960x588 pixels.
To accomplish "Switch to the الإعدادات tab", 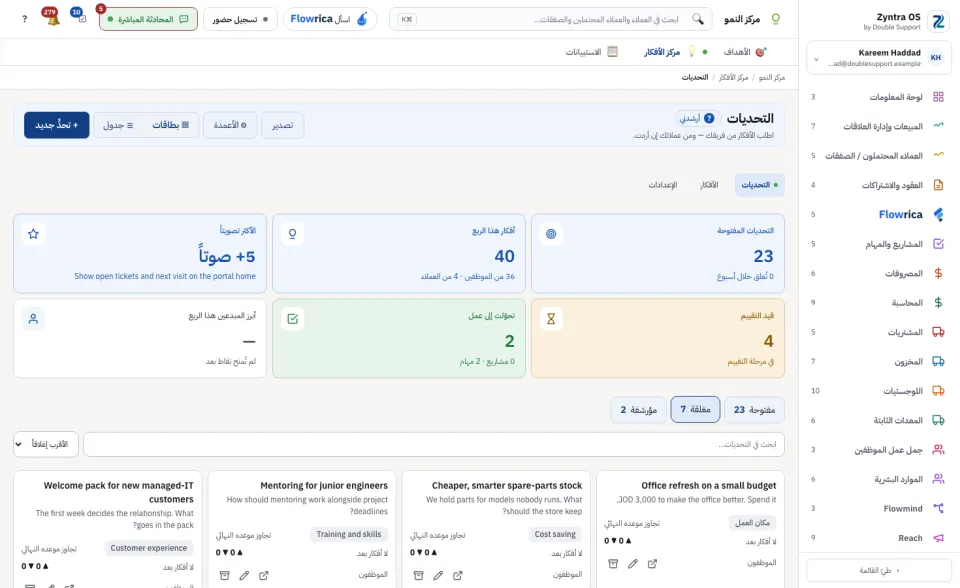I will [x=663, y=185].
